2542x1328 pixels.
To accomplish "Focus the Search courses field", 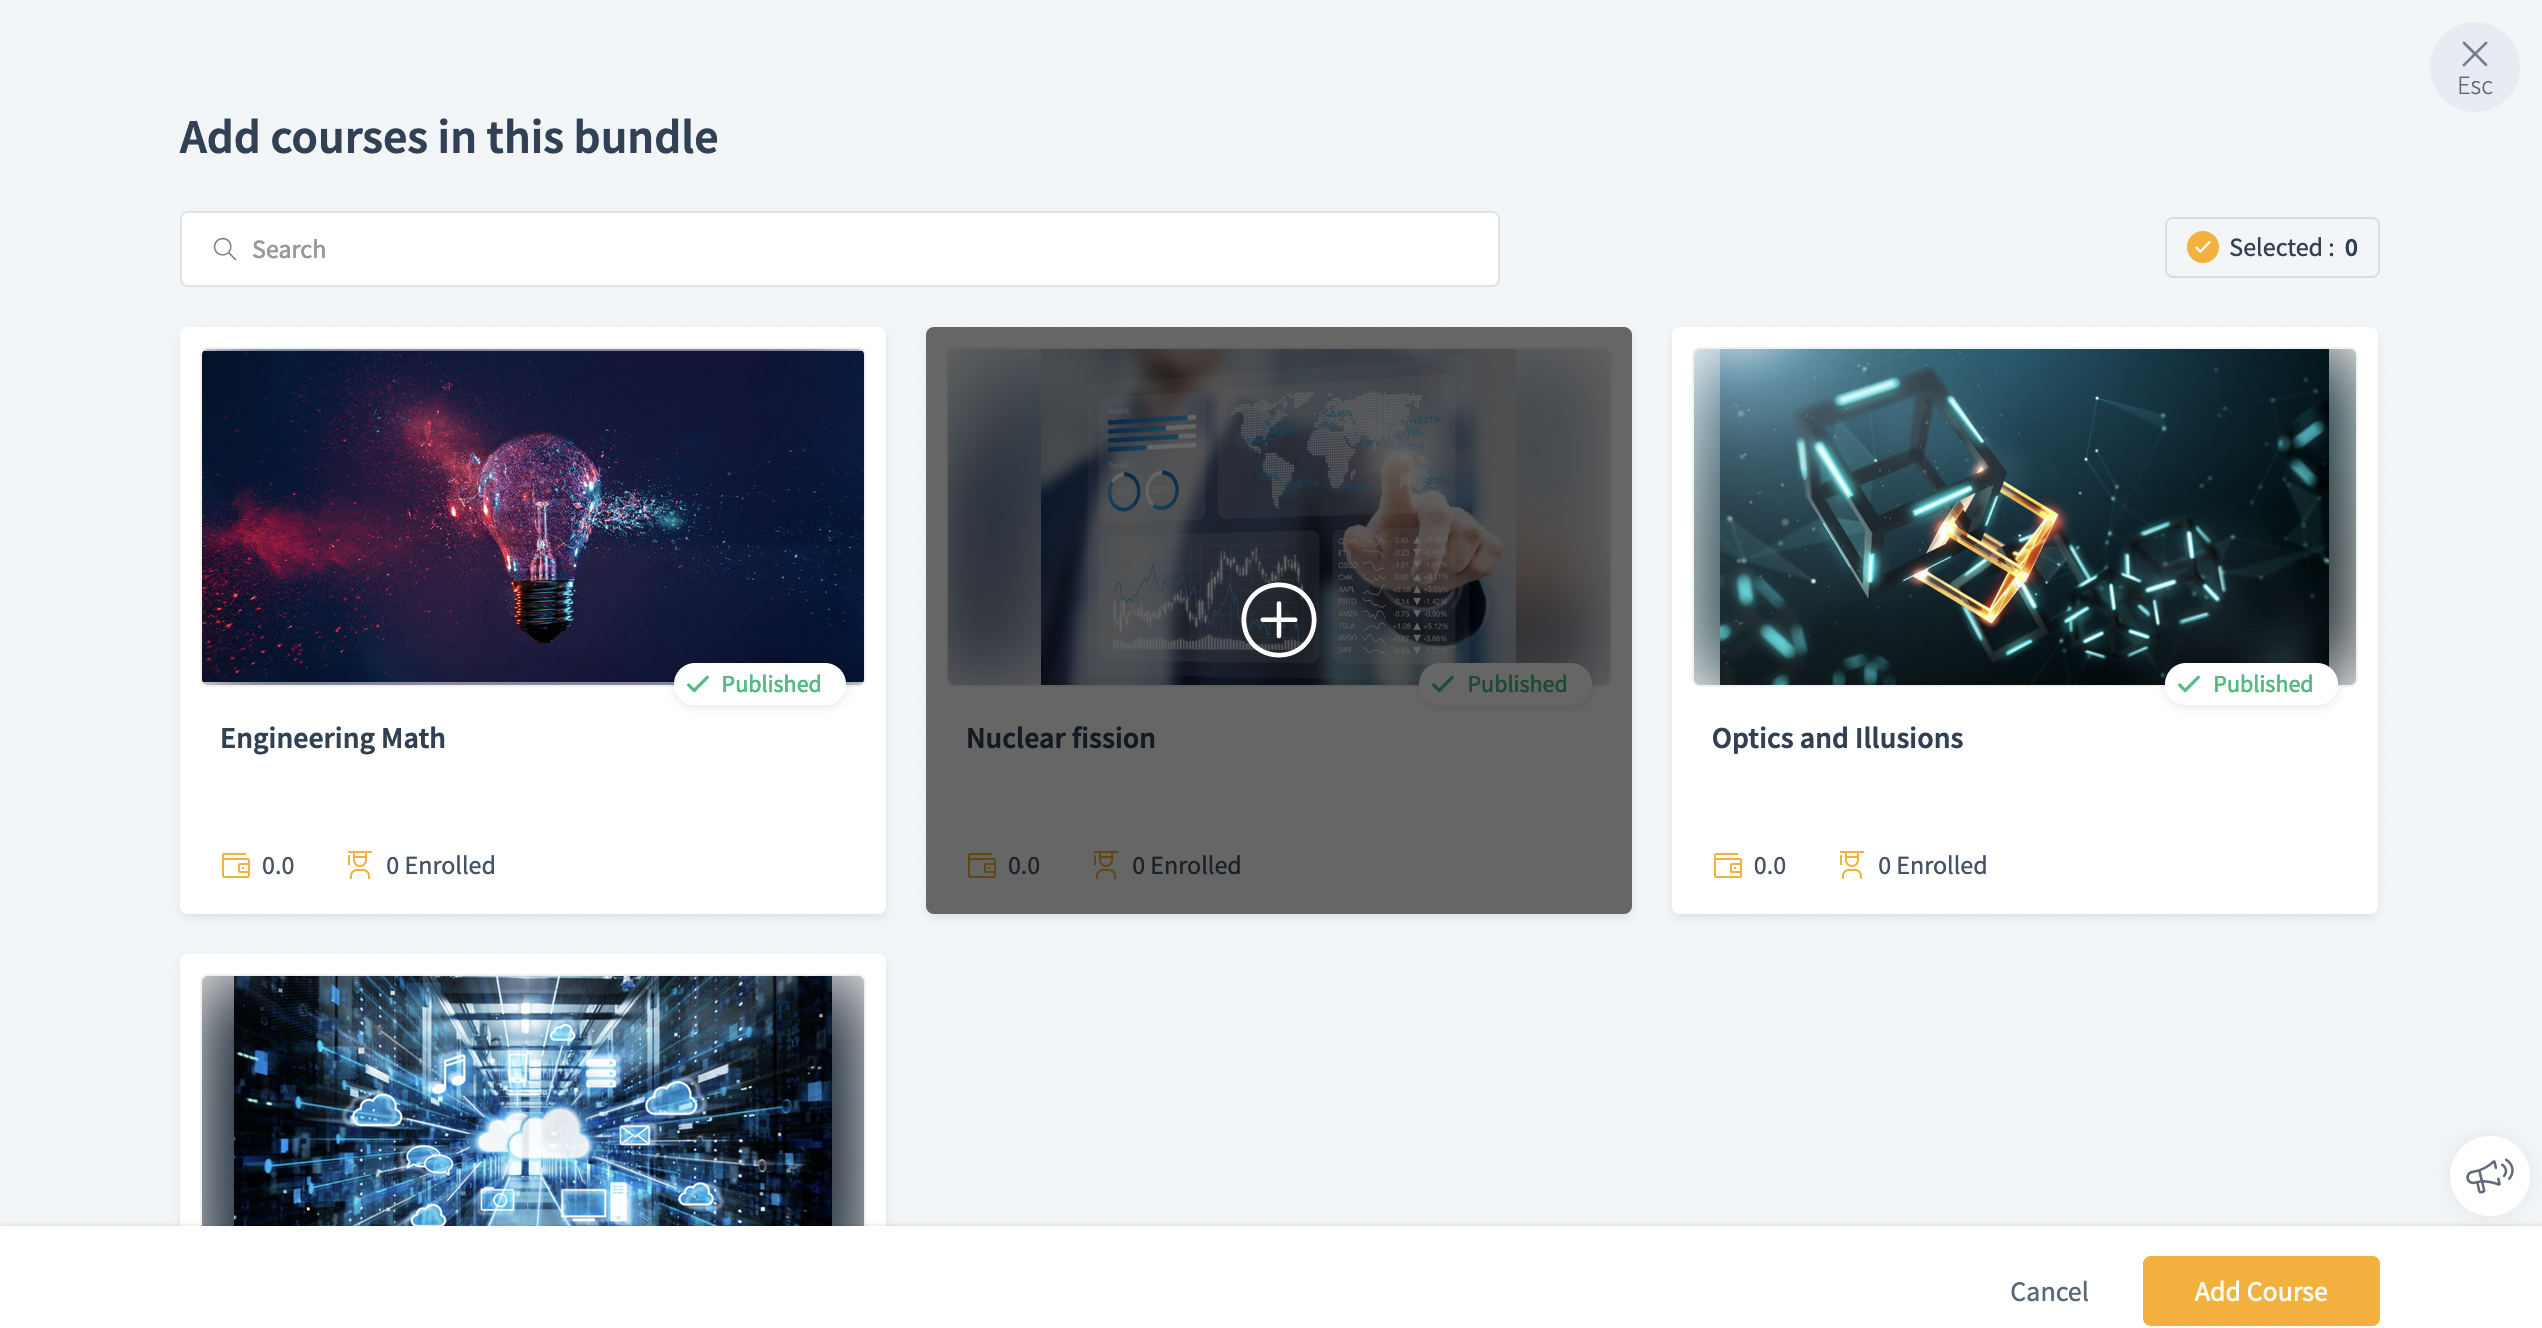I will 839,249.
